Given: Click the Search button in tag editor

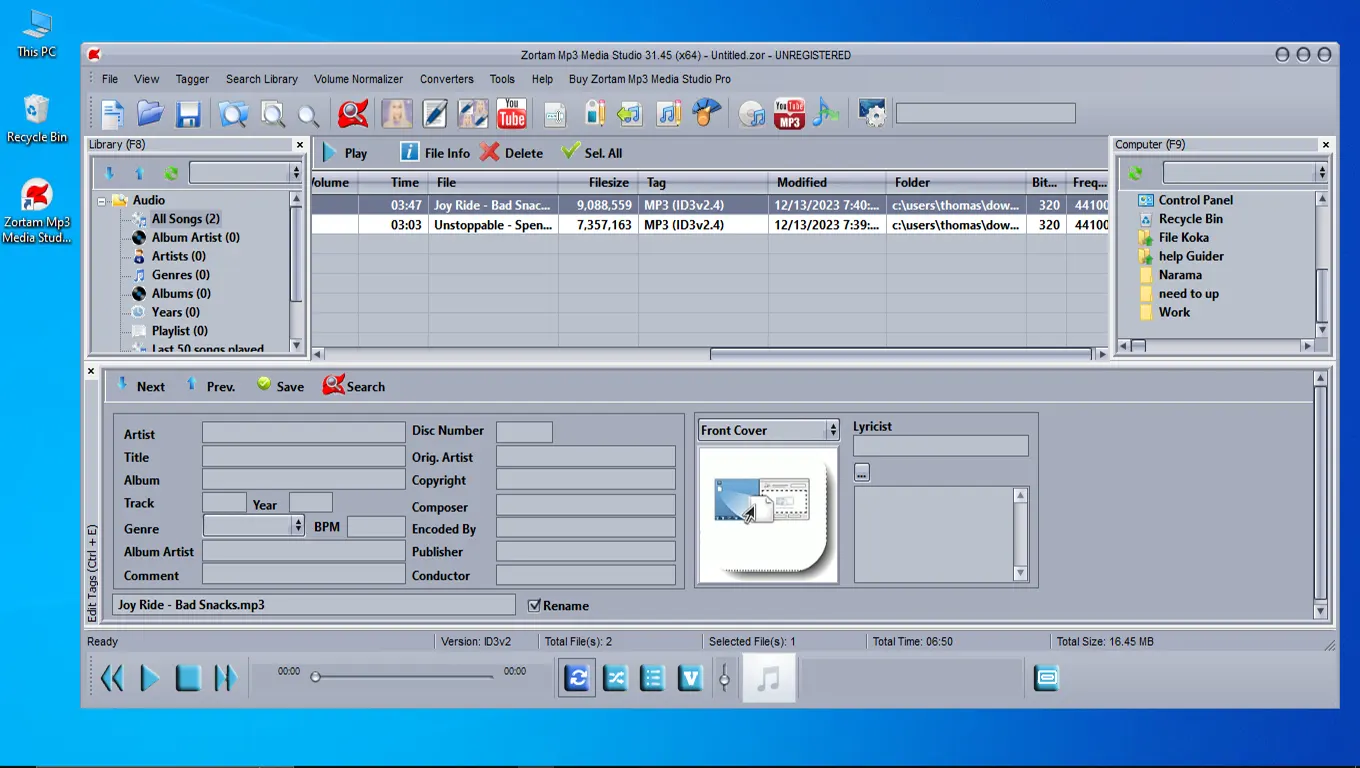Looking at the screenshot, I should click(x=354, y=386).
